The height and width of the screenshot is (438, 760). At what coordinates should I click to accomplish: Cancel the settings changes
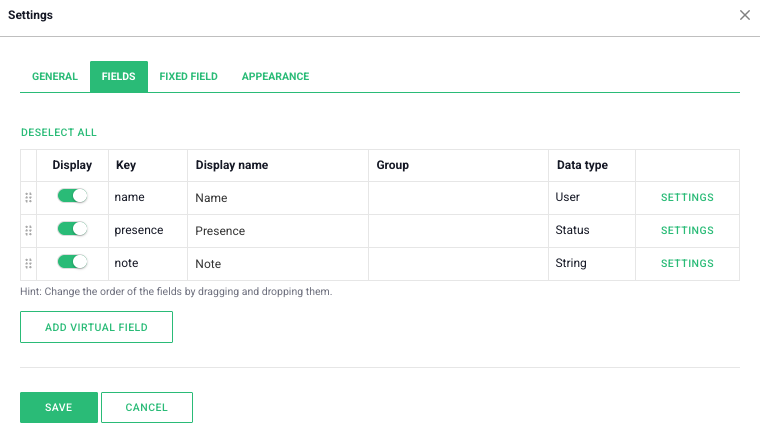pos(147,407)
